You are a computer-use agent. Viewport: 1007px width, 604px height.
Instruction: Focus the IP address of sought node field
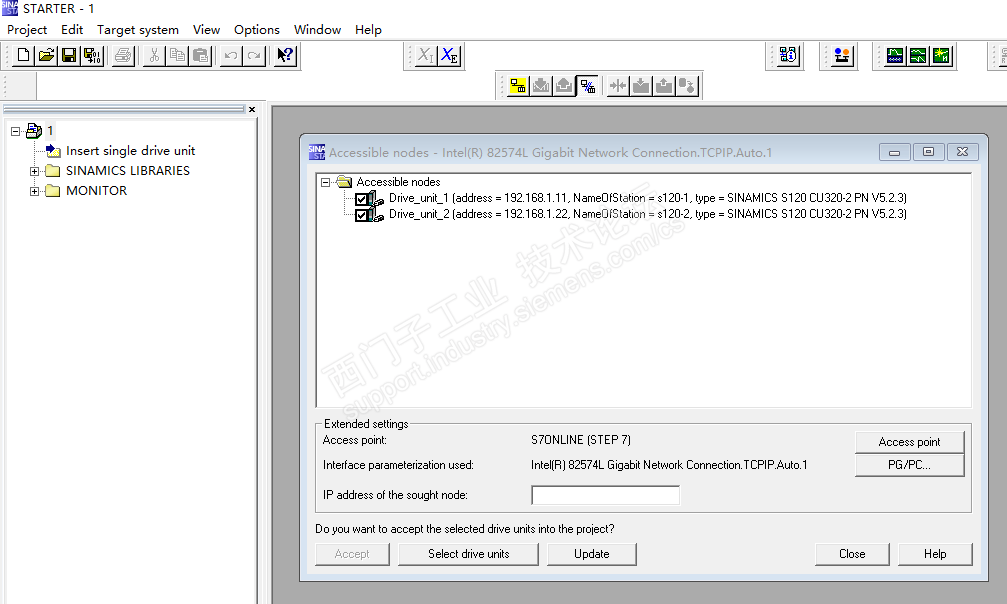[x=606, y=495]
